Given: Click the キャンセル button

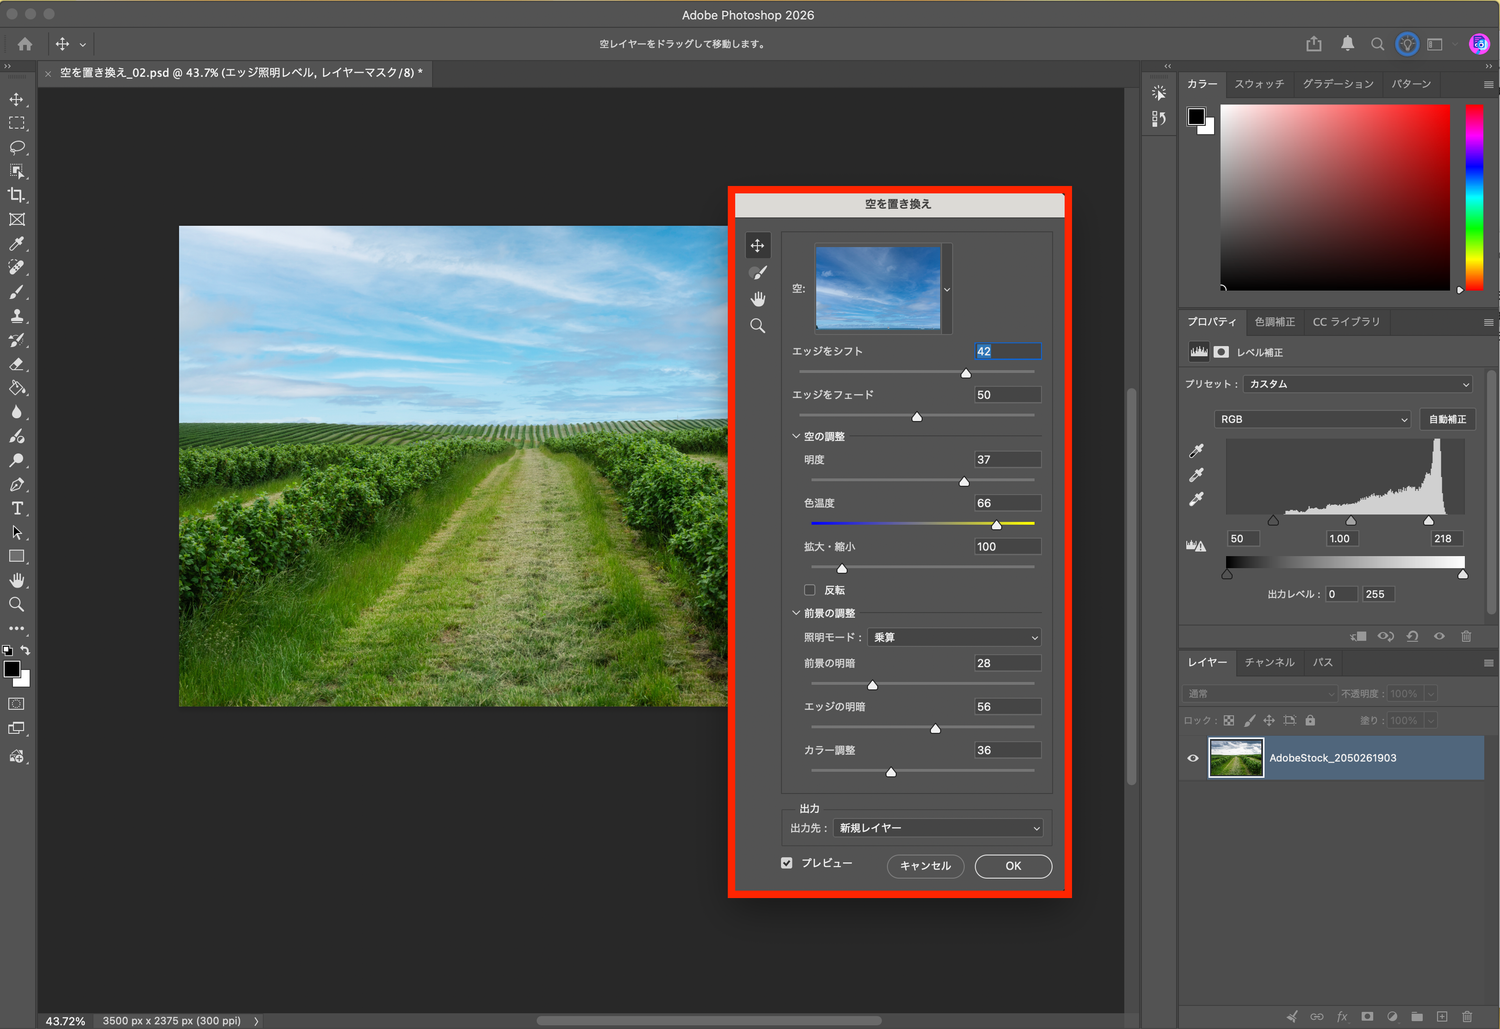Looking at the screenshot, I should [926, 866].
